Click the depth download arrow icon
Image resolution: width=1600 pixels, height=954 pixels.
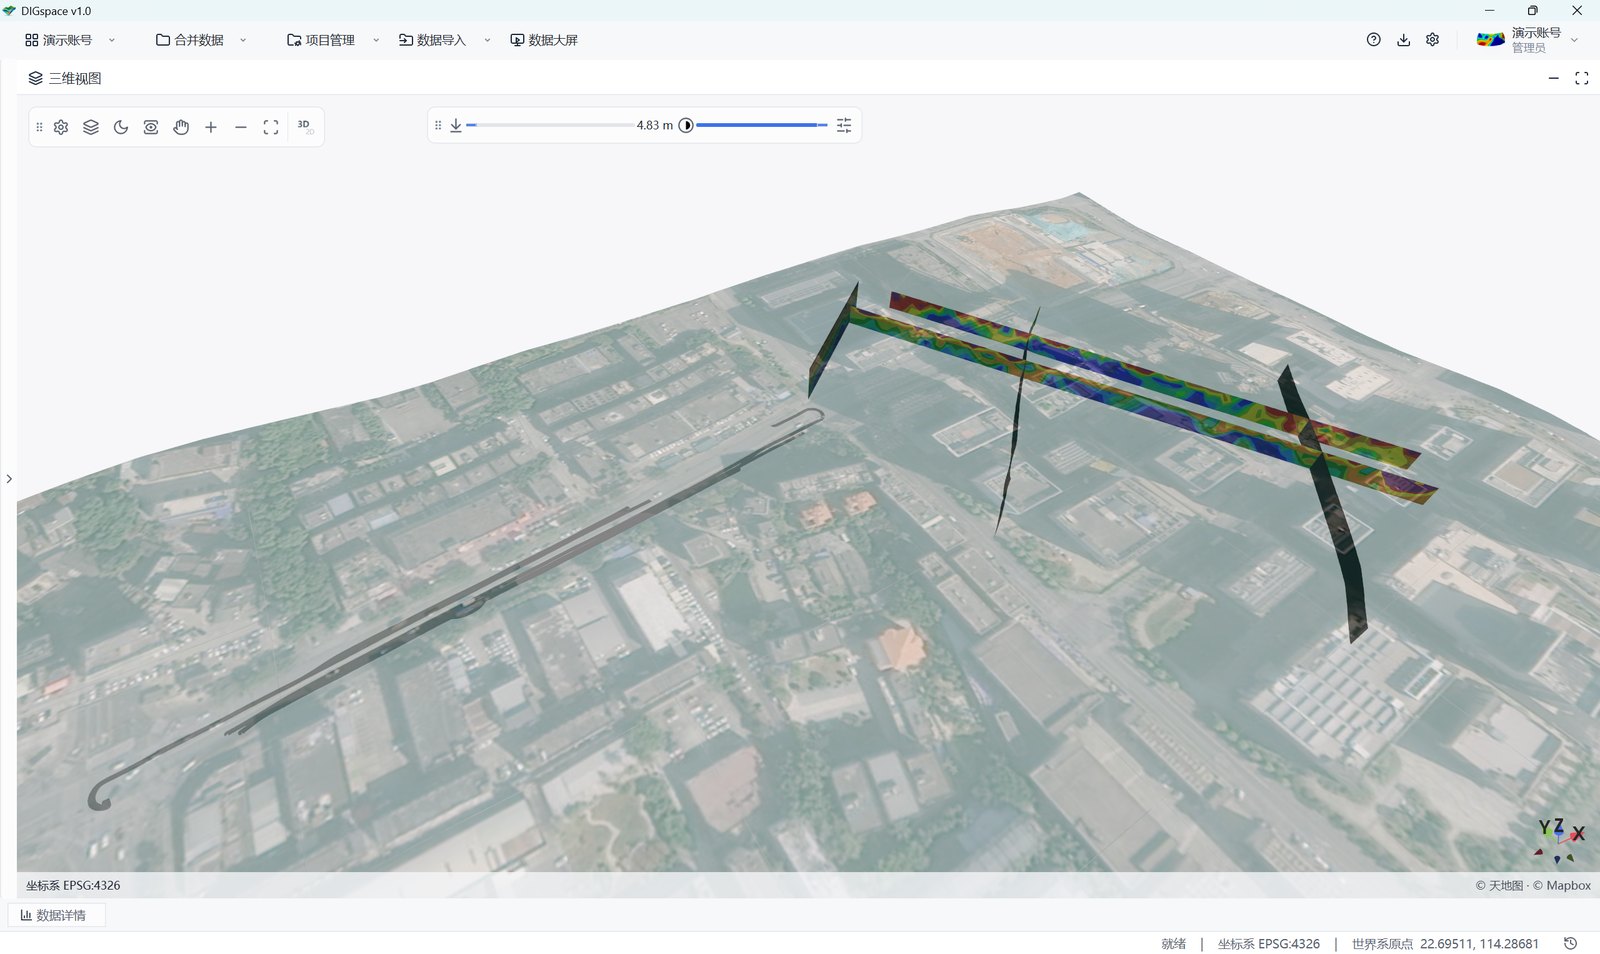(x=456, y=125)
